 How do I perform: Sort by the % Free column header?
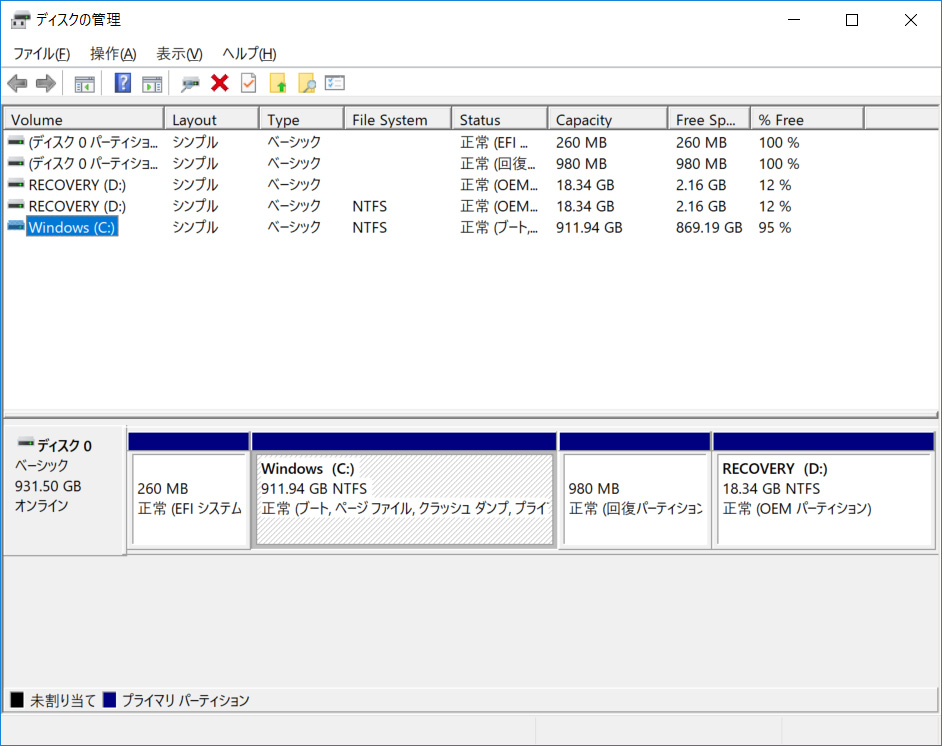pyautogui.click(x=807, y=120)
